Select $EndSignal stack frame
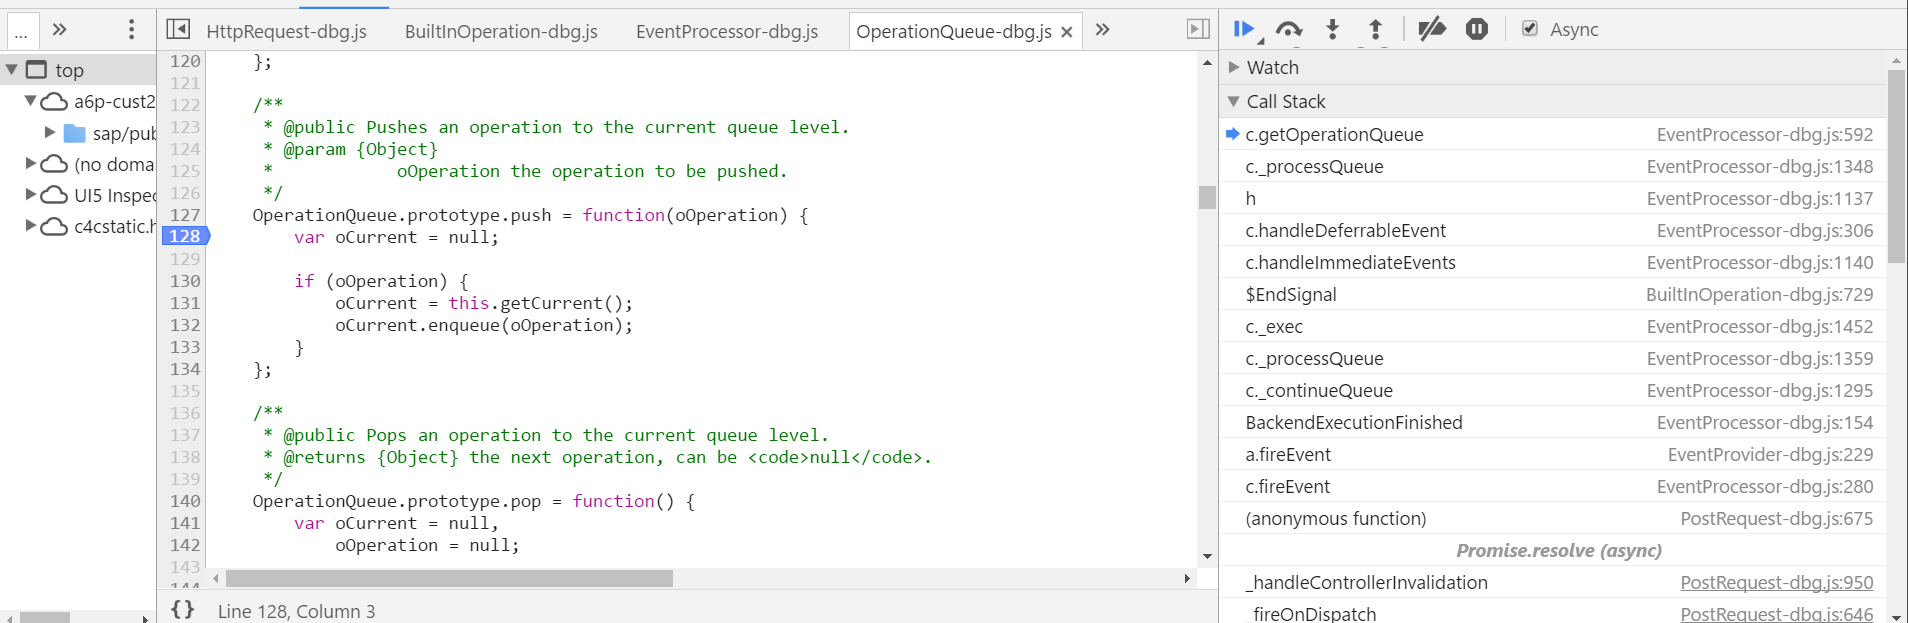Screen dimensions: 1908x623 click(x=1553, y=294)
